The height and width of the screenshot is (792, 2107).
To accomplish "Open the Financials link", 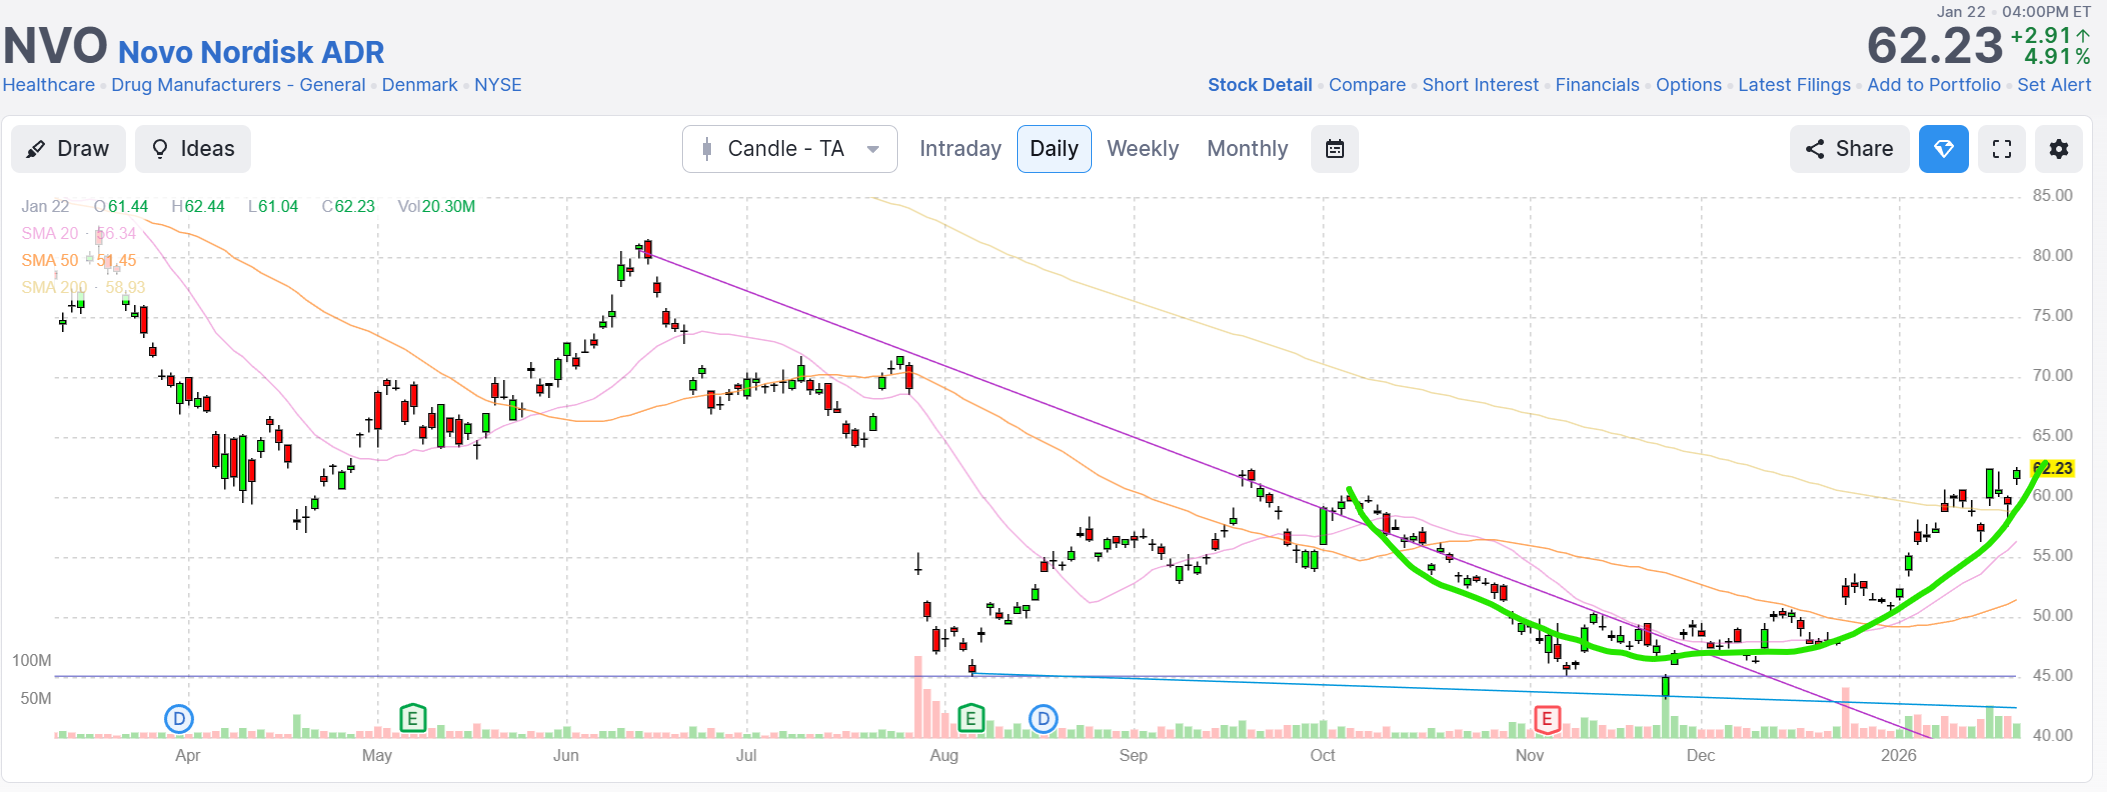I will pos(1597,85).
